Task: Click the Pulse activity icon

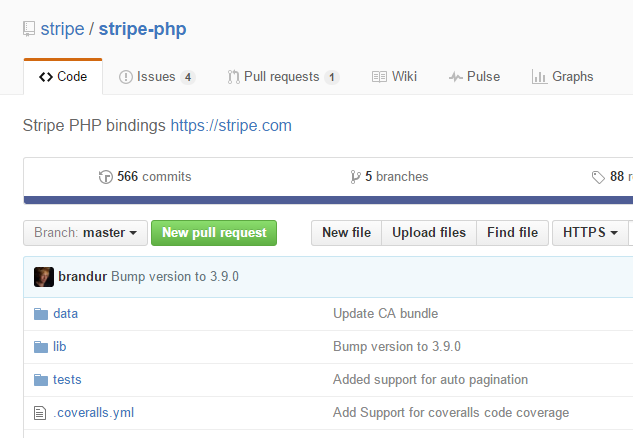Action: coord(456,77)
